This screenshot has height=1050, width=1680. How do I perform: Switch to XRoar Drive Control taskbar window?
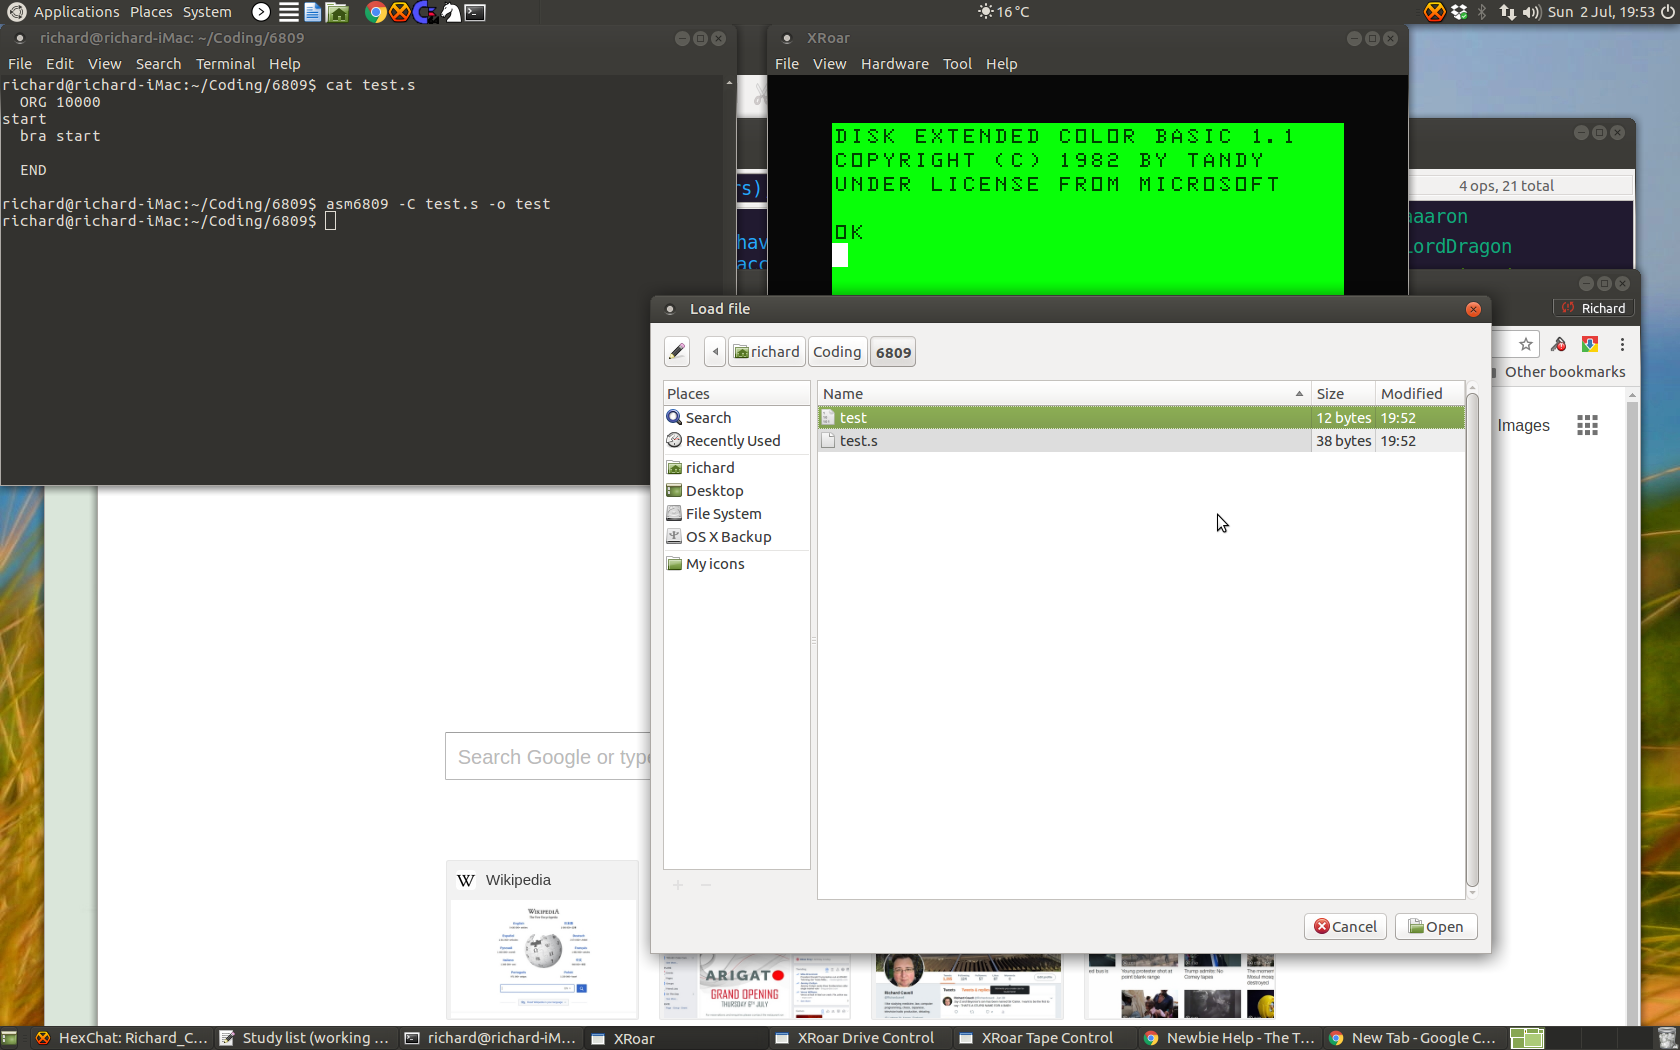tap(854, 1038)
